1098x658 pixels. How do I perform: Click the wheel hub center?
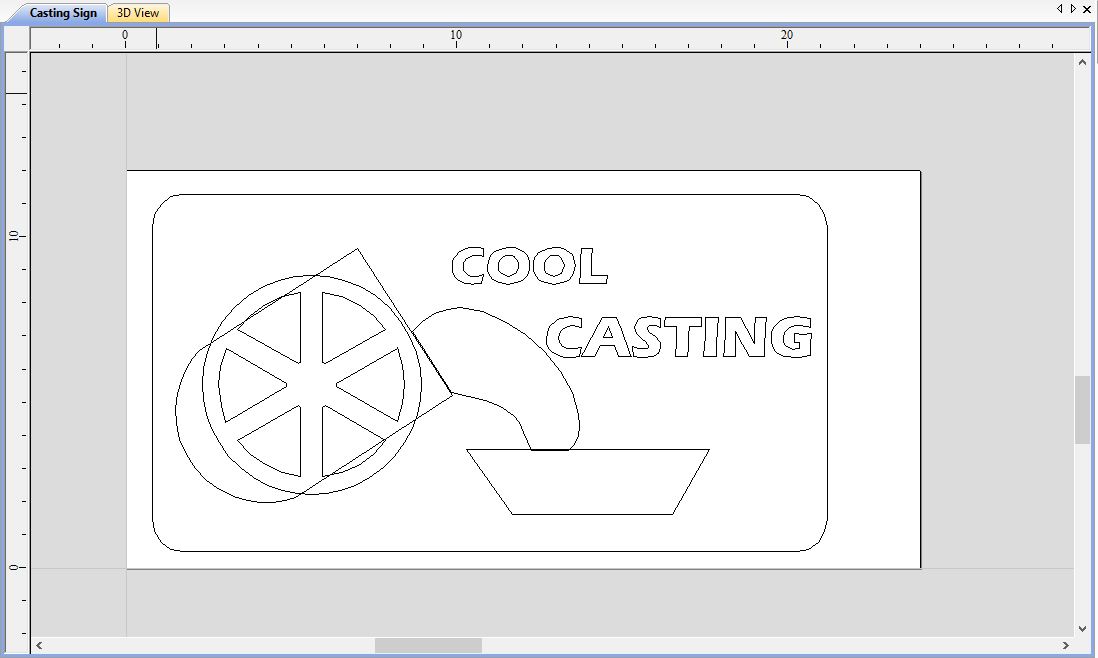[x=312, y=384]
